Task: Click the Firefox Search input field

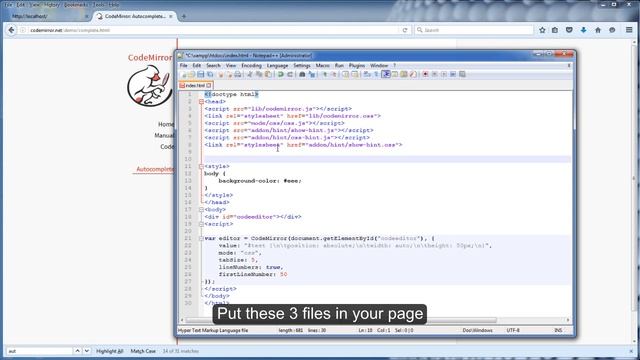Action: pyautogui.click(x=473, y=30)
